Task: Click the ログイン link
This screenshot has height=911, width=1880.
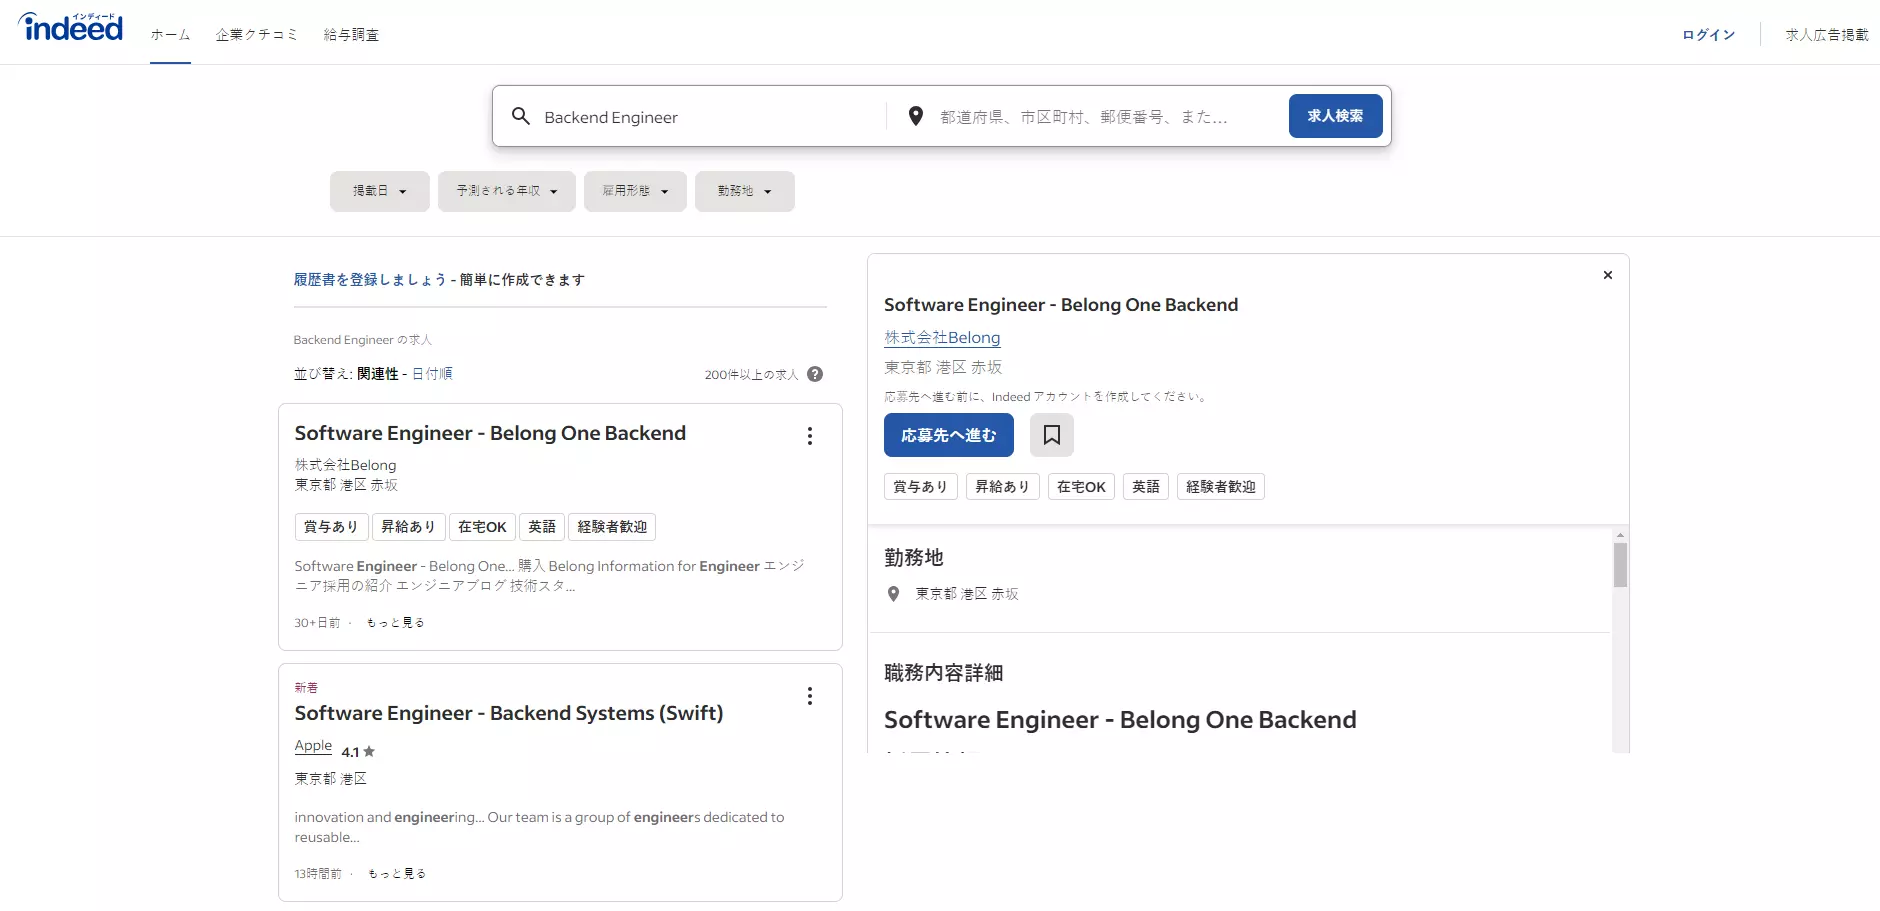Action: pyautogui.click(x=1708, y=35)
